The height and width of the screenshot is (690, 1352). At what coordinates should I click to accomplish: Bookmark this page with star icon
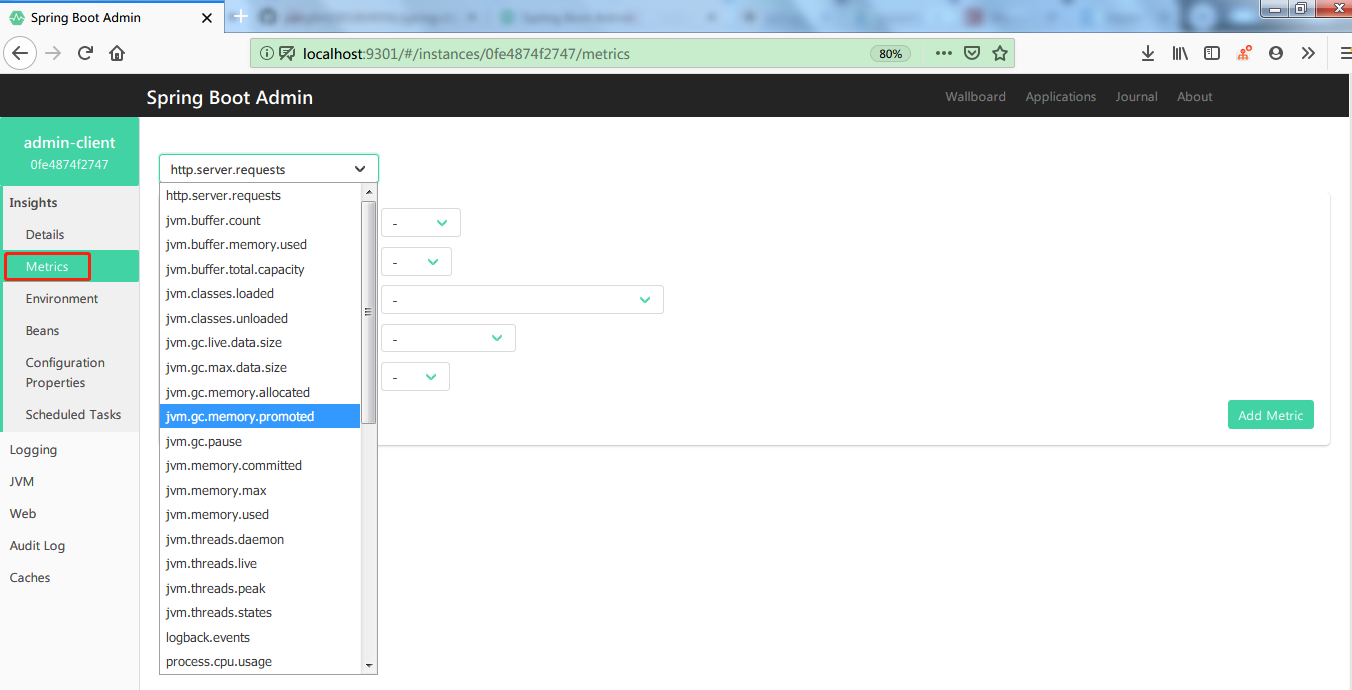point(999,53)
